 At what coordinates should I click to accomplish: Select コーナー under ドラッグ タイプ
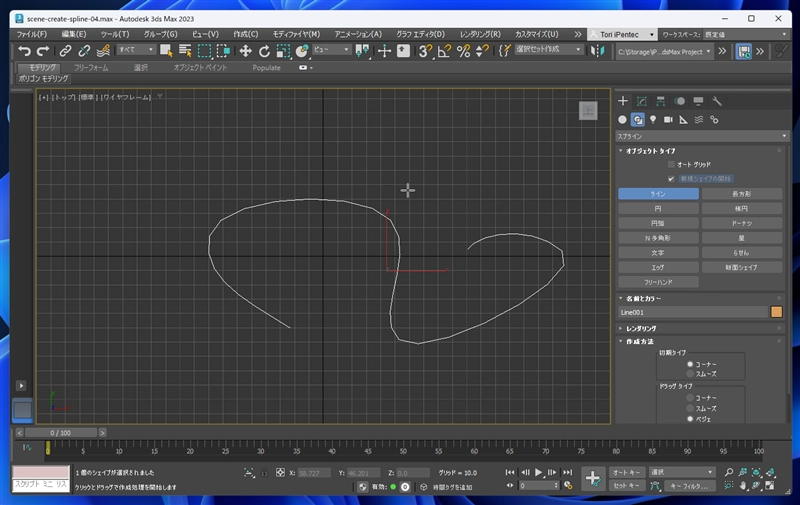point(690,398)
